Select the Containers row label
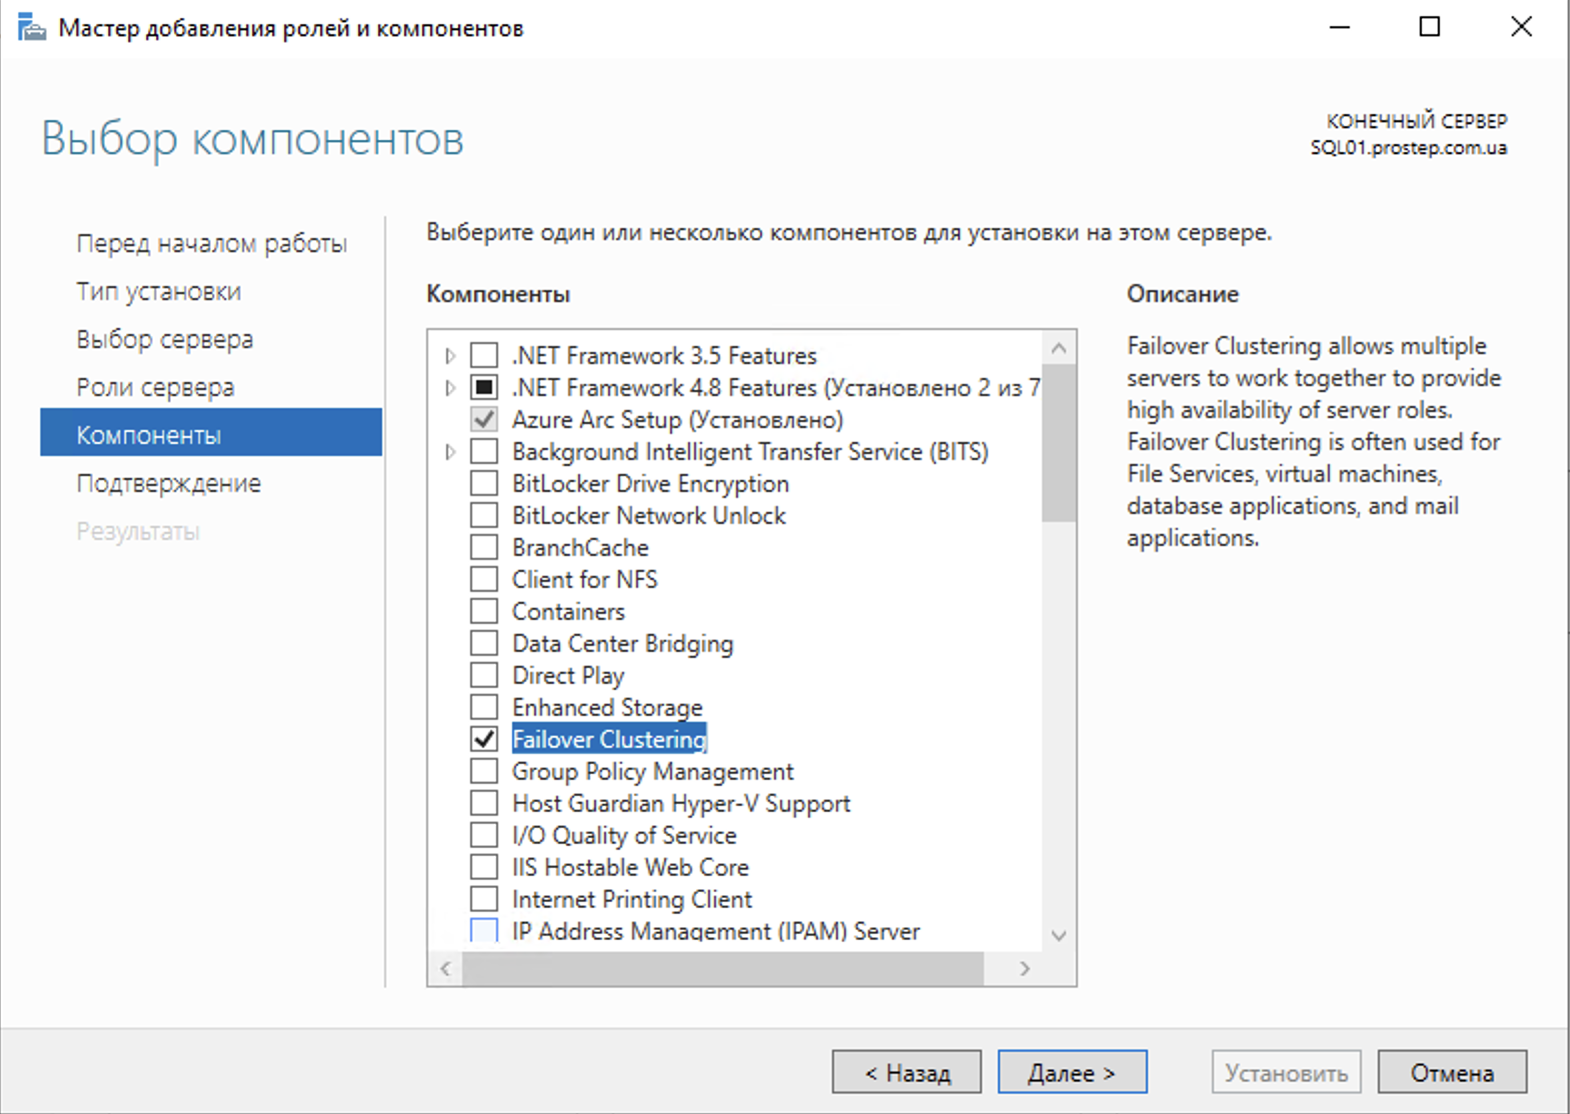 point(568,612)
